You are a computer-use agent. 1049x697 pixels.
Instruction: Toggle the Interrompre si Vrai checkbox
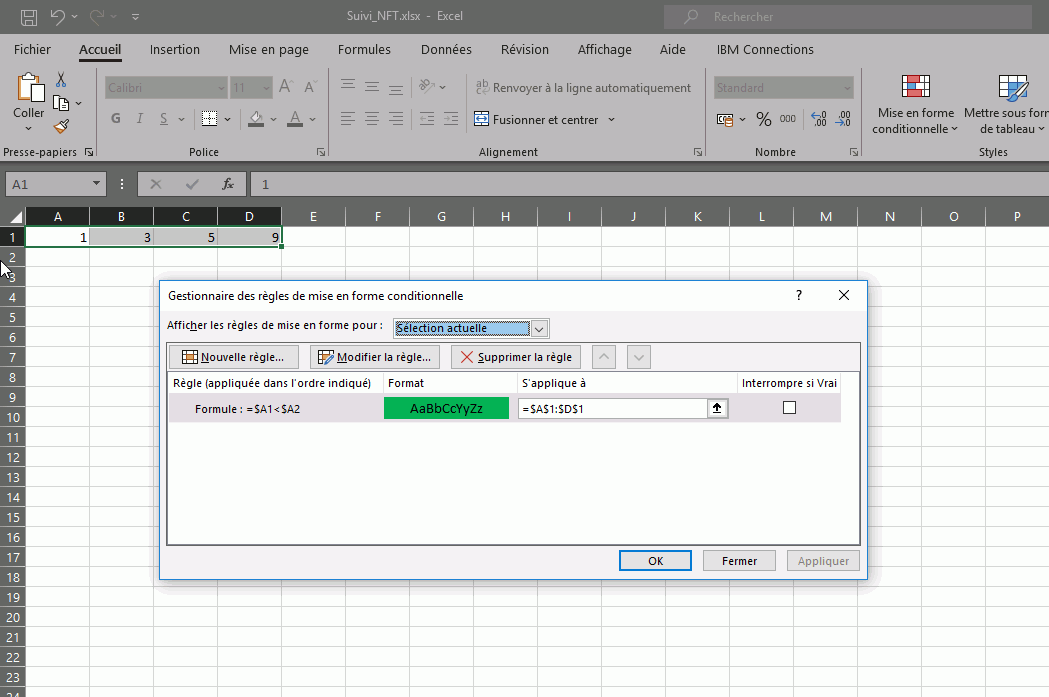coord(789,408)
